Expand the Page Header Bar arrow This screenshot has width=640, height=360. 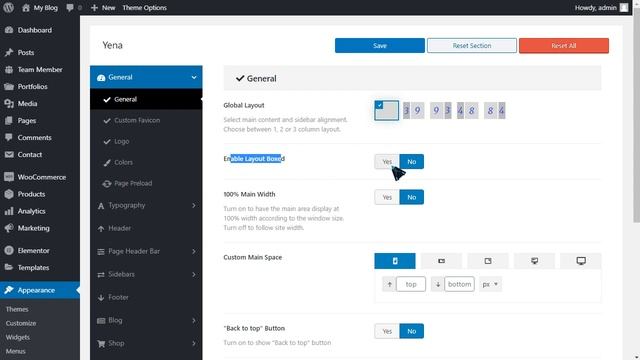pyautogui.click(x=194, y=251)
